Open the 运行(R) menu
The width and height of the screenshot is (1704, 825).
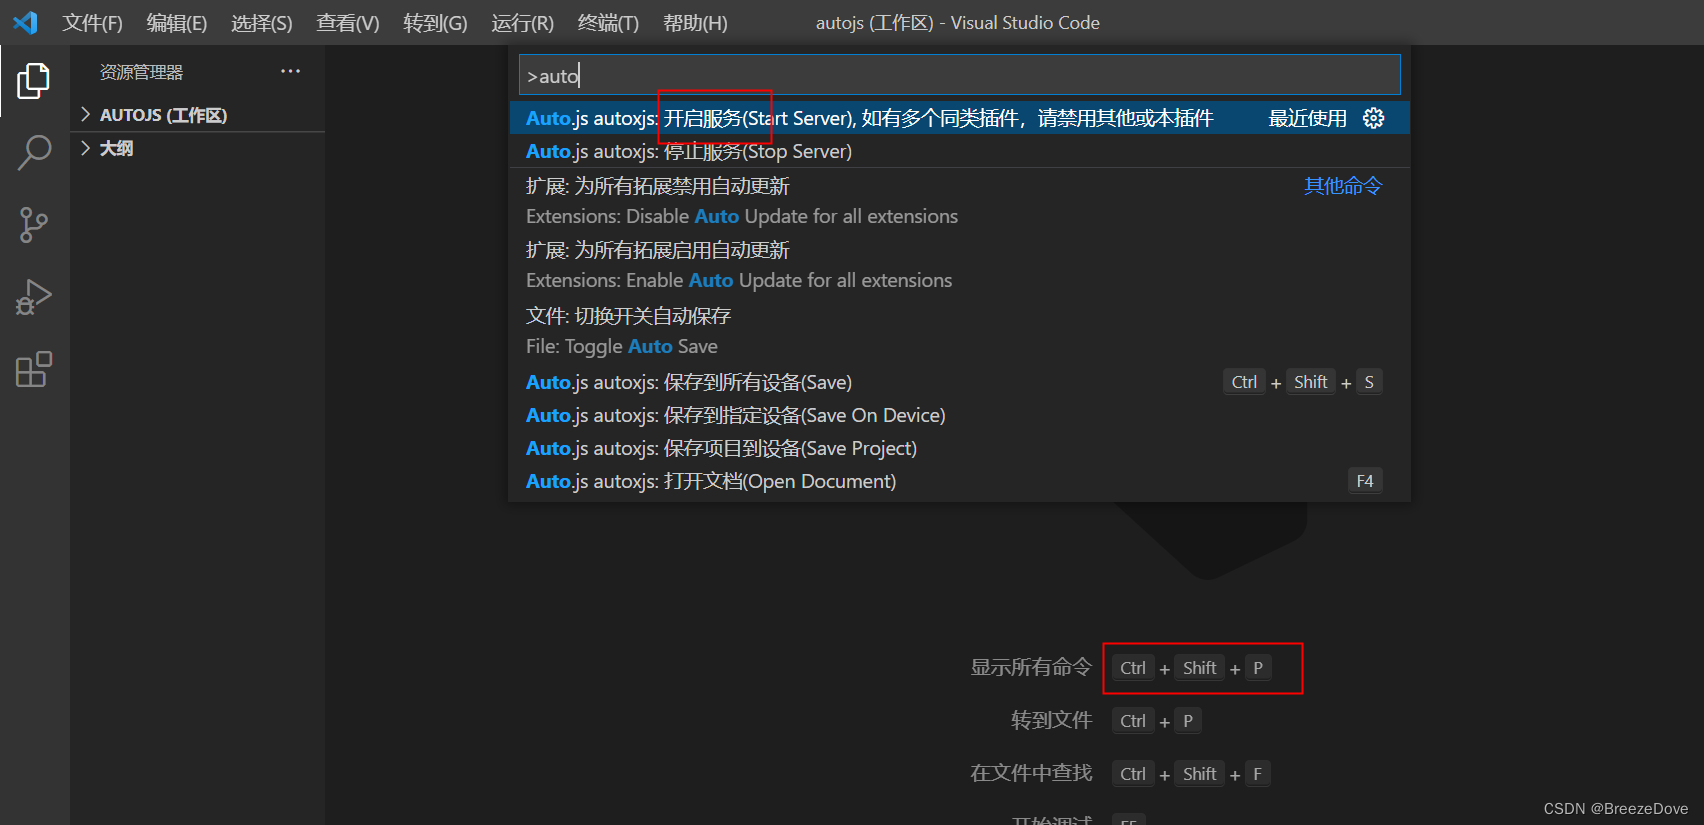point(522,22)
